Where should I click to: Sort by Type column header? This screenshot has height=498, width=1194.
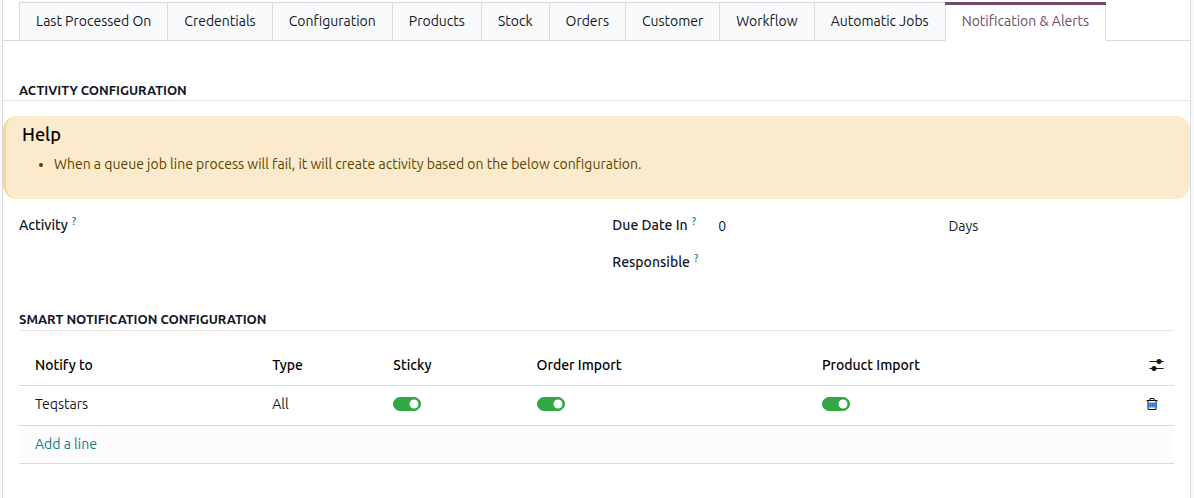287,365
